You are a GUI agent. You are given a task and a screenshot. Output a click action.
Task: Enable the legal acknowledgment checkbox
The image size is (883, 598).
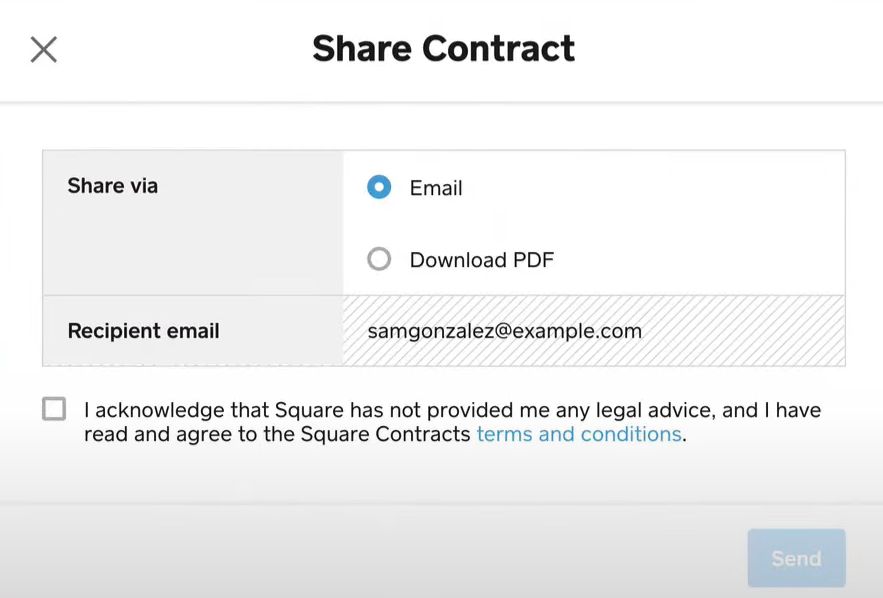[x=54, y=409]
